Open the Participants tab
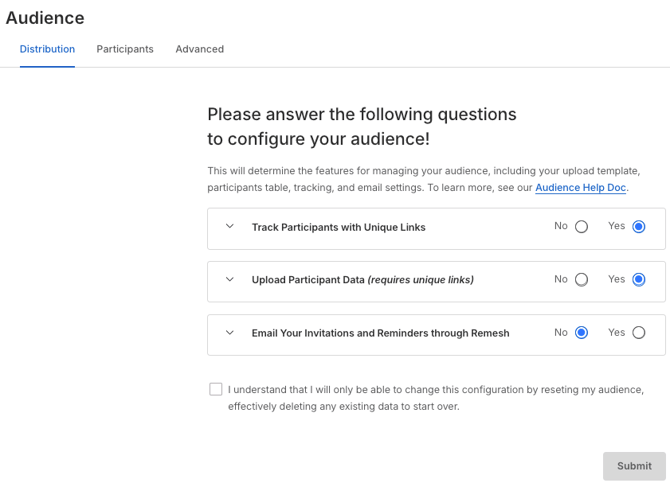670x483 pixels. (125, 49)
